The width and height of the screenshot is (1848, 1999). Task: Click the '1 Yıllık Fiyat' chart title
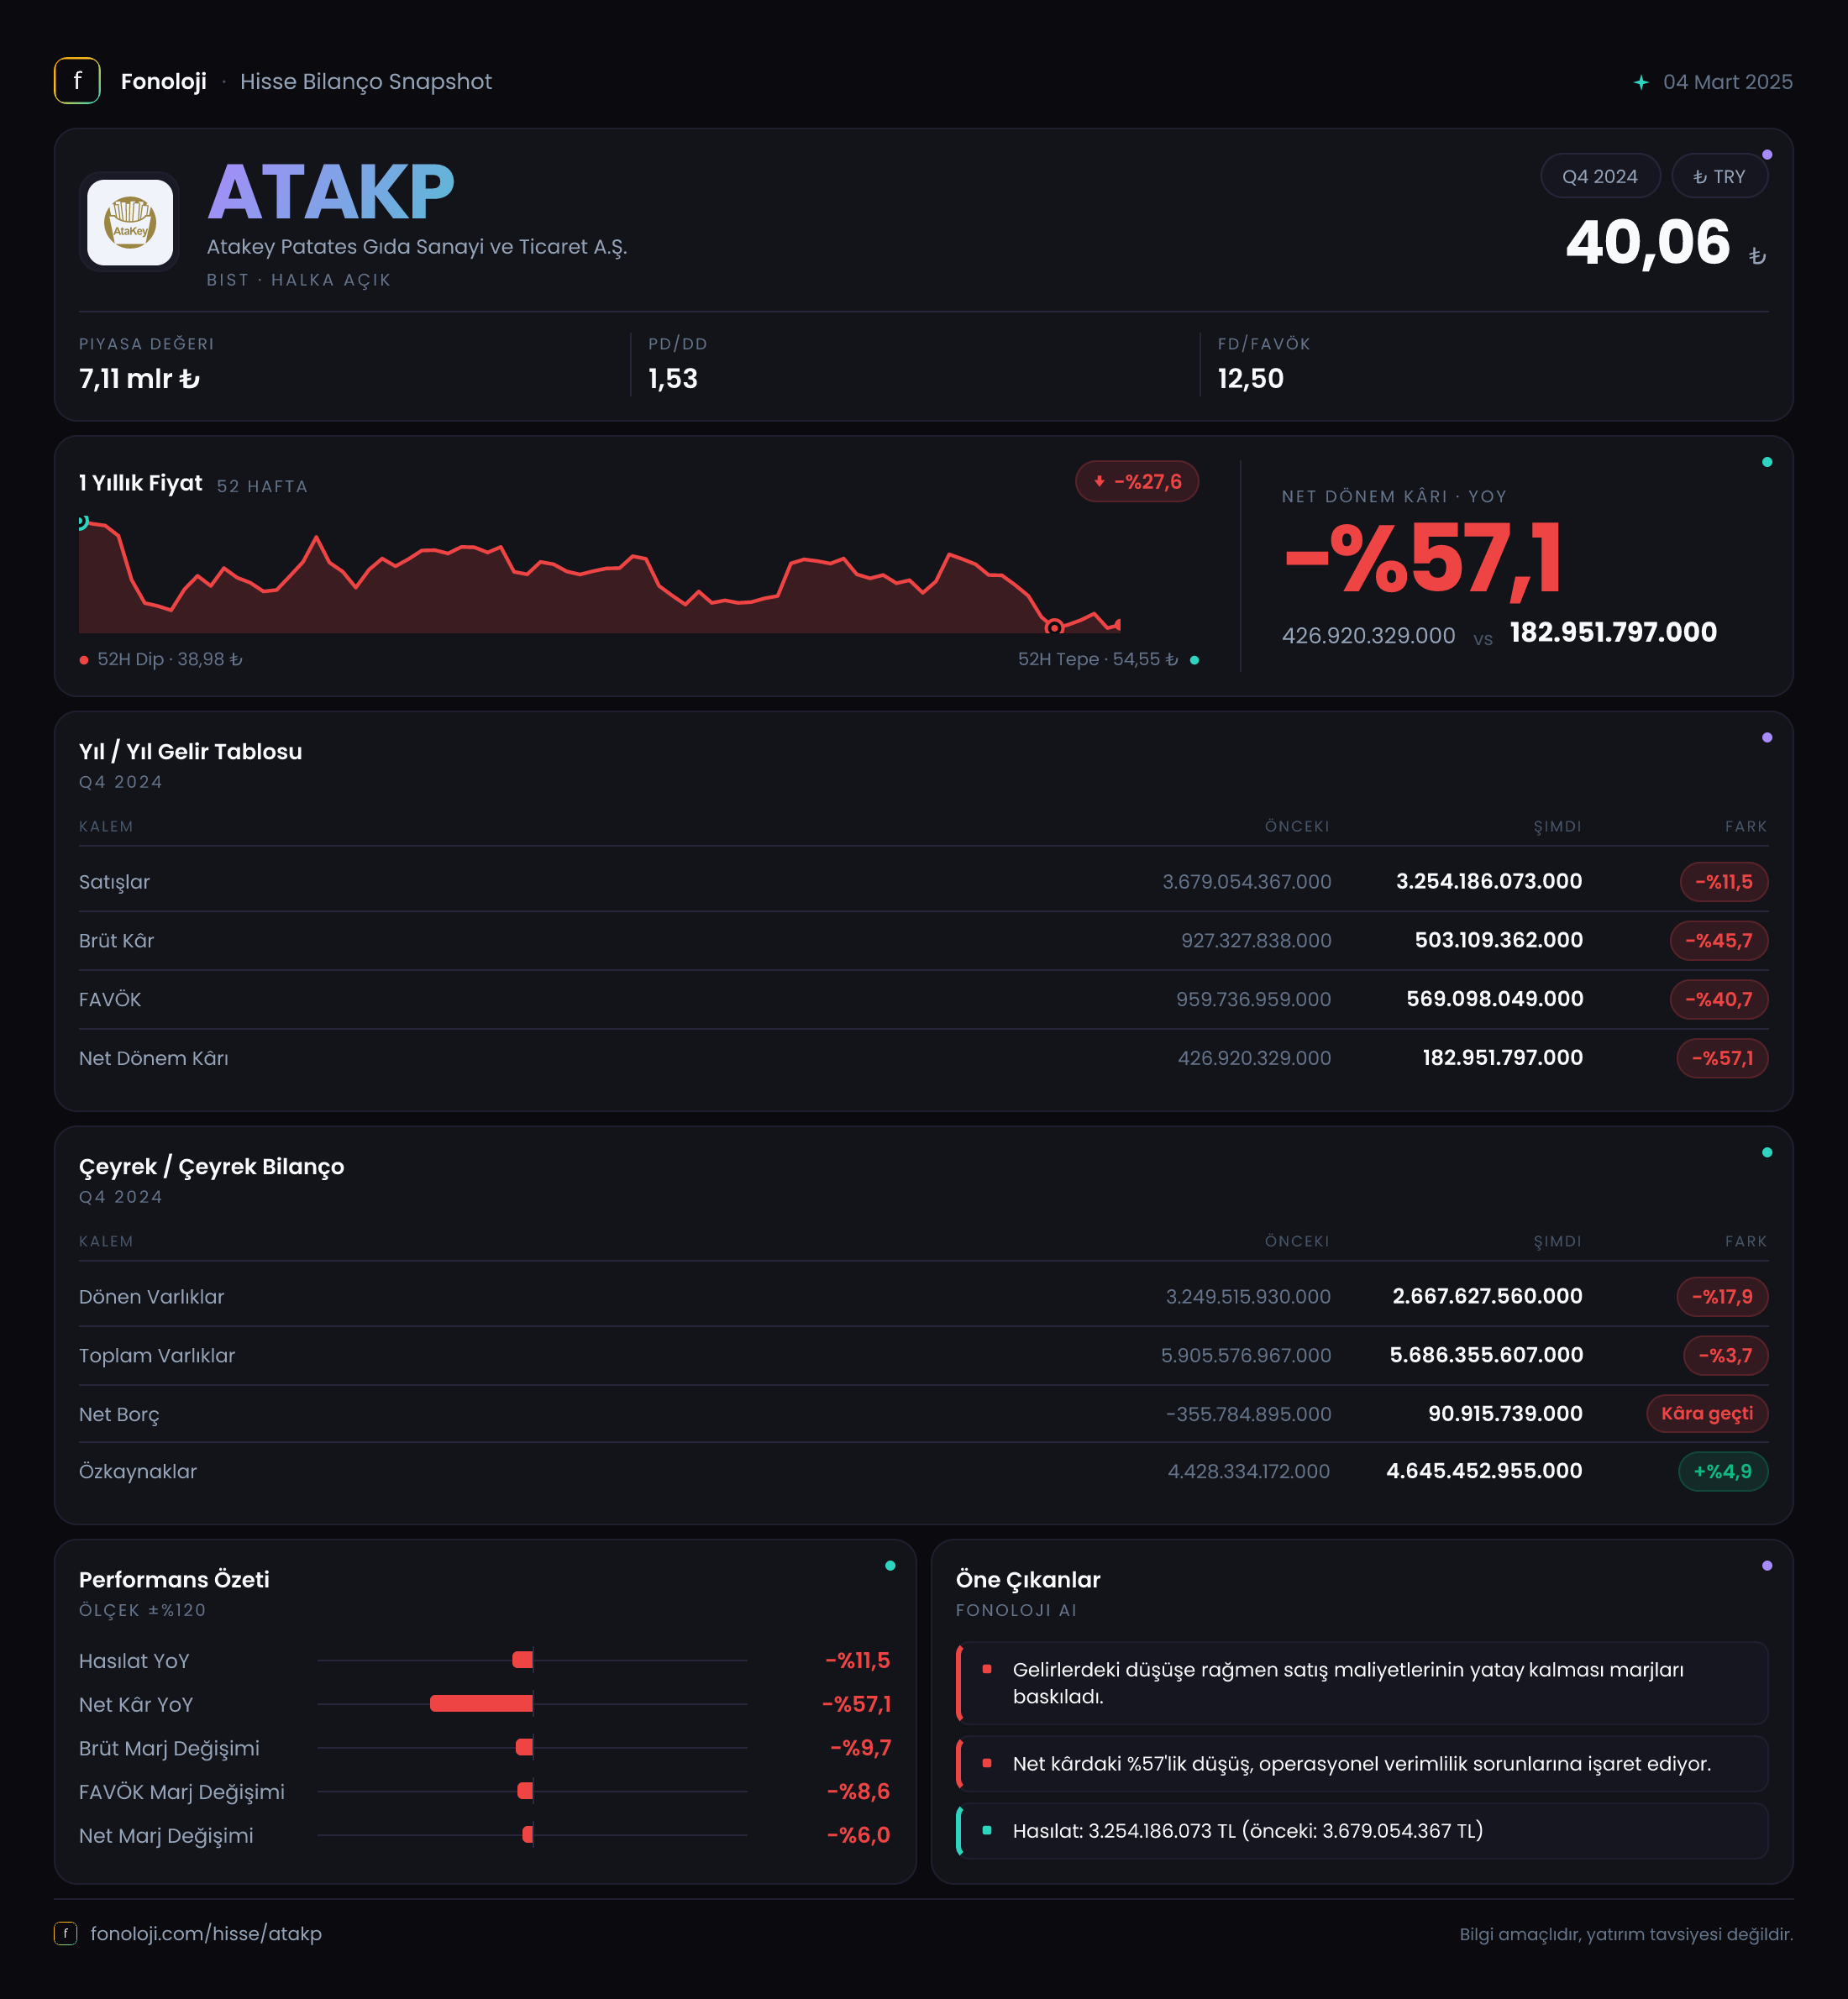point(141,483)
